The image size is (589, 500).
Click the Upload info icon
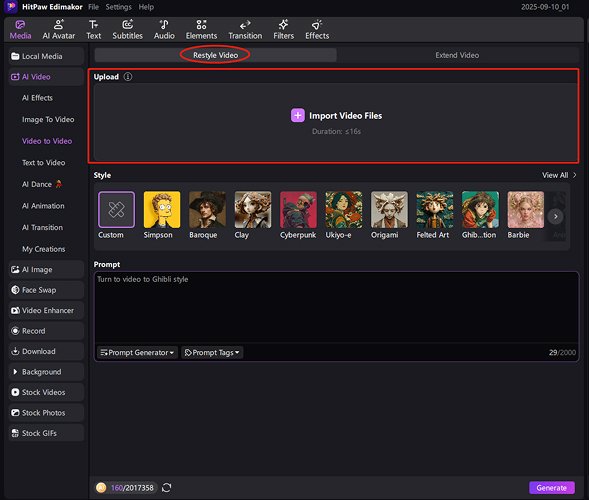[x=128, y=77]
